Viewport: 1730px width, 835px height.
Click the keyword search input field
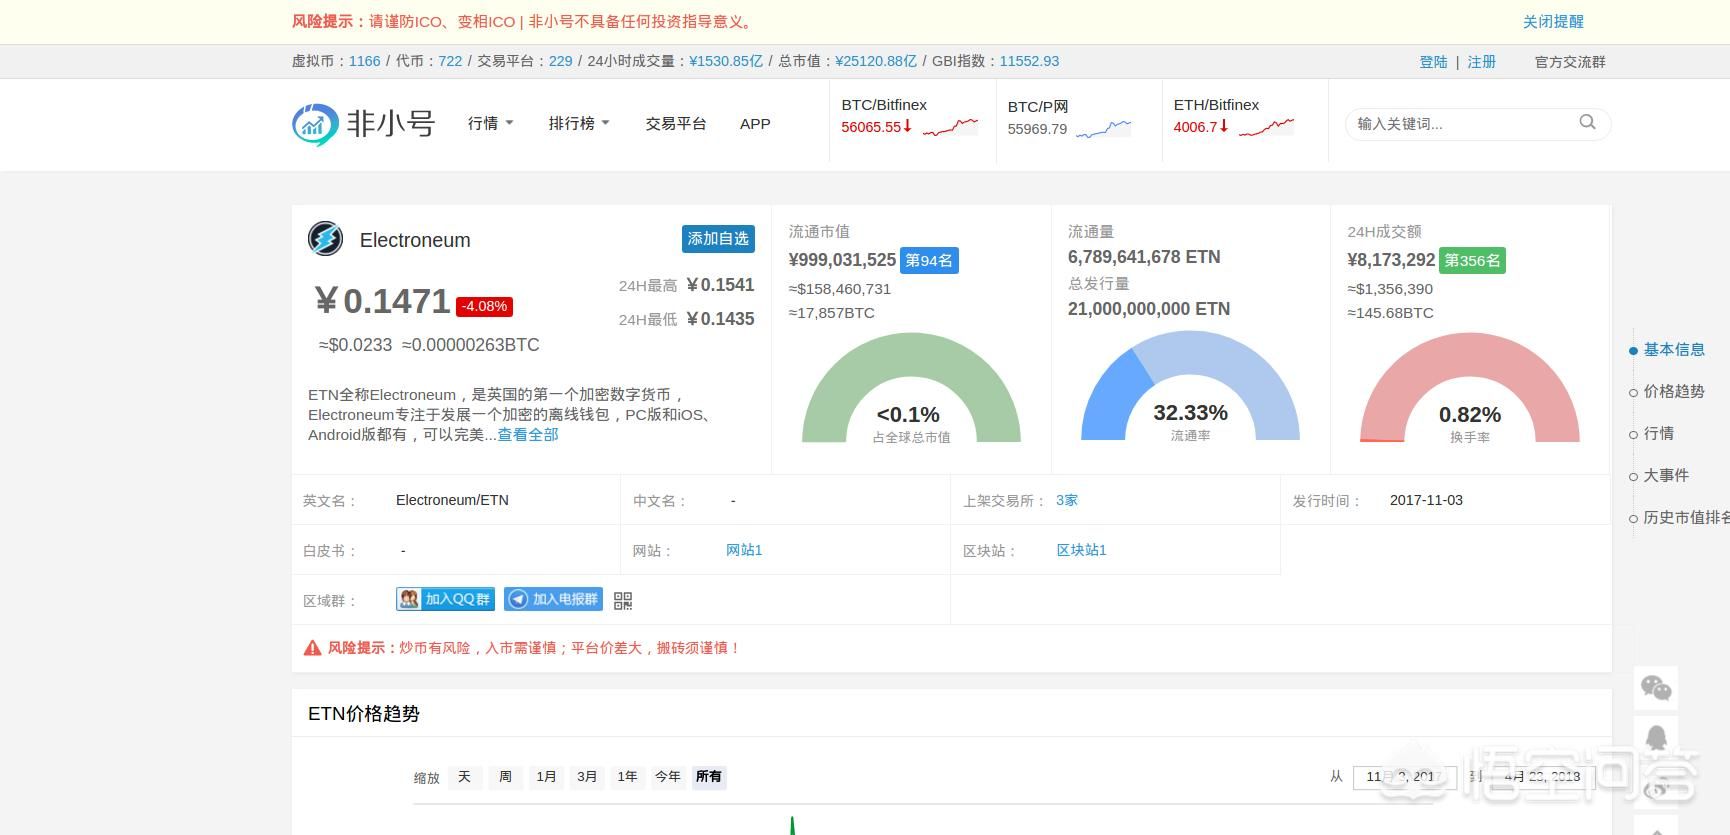pos(1460,123)
